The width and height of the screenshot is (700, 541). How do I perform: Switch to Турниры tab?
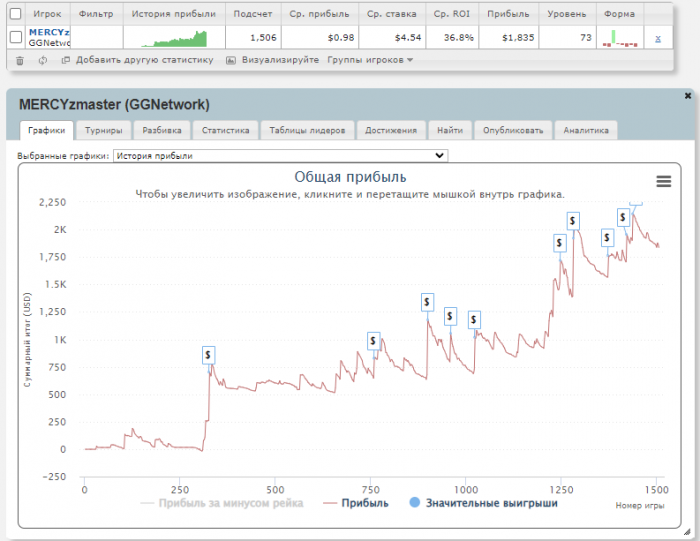pyautogui.click(x=104, y=130)
